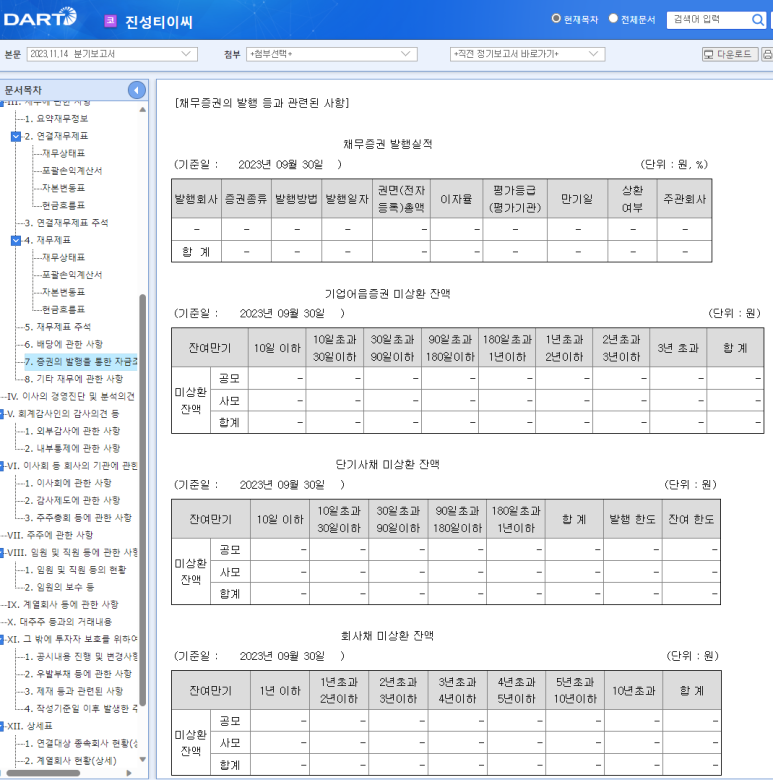This screenshot has height=780, width=773.
Task: Collapse the V. 회계감사인의 감사의견 등 node
Action: click(2, 414)
